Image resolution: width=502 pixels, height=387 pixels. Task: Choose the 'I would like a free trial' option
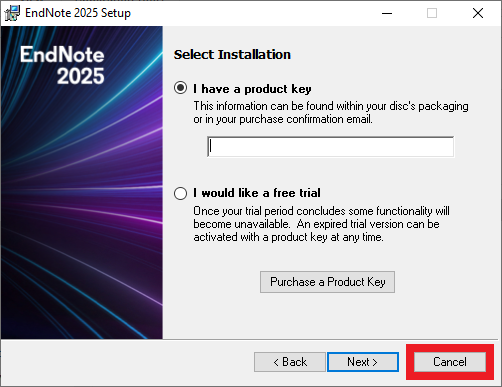pos(180,193)
